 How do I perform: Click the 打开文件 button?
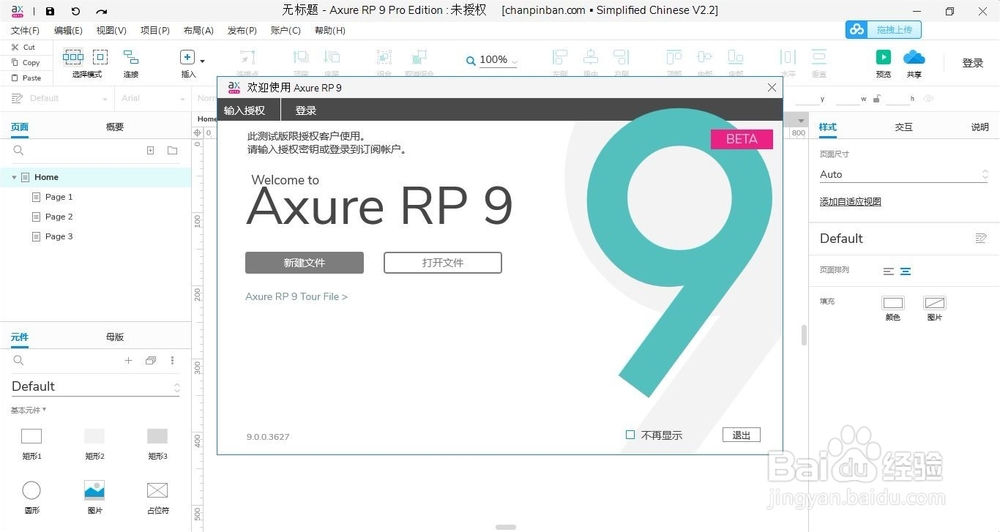(x=443, y=263)
